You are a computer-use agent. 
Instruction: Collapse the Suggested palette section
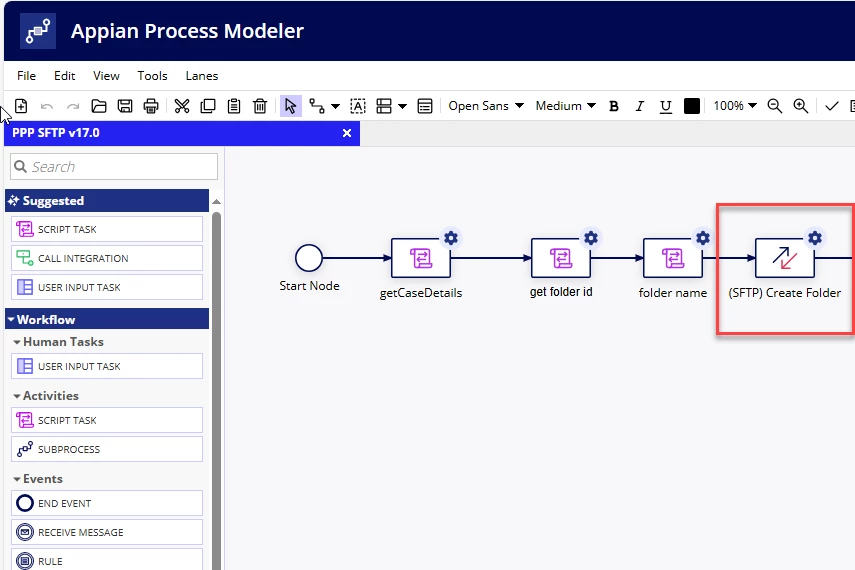click(x=107, y=201)
